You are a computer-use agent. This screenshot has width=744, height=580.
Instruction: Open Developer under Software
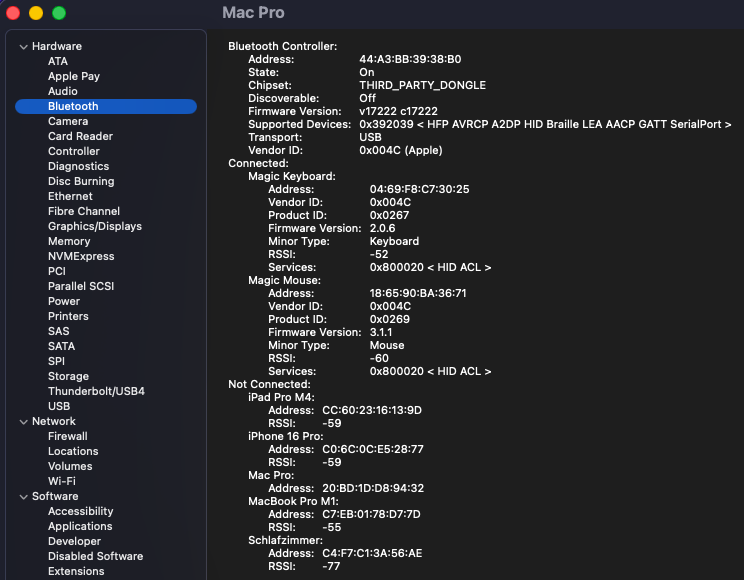[x=74, y=541]
